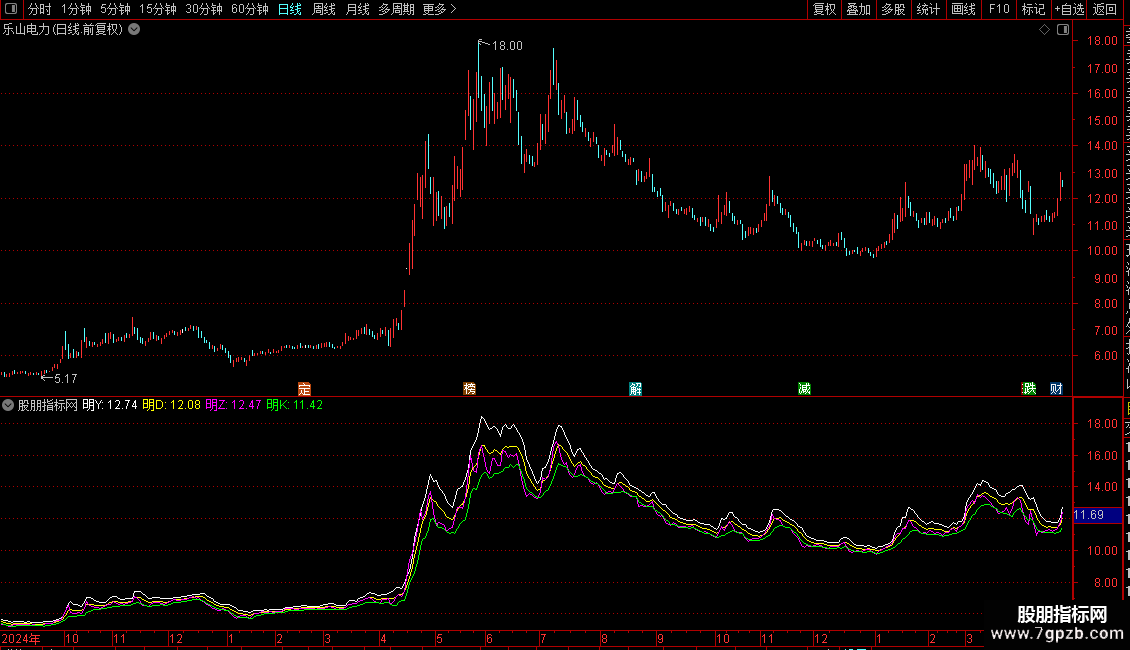Image resolution: width=1130 pixels, height=650 pixels.
Task: Open the dropdown beside 乐山电力 title
Action: (134, 30)
